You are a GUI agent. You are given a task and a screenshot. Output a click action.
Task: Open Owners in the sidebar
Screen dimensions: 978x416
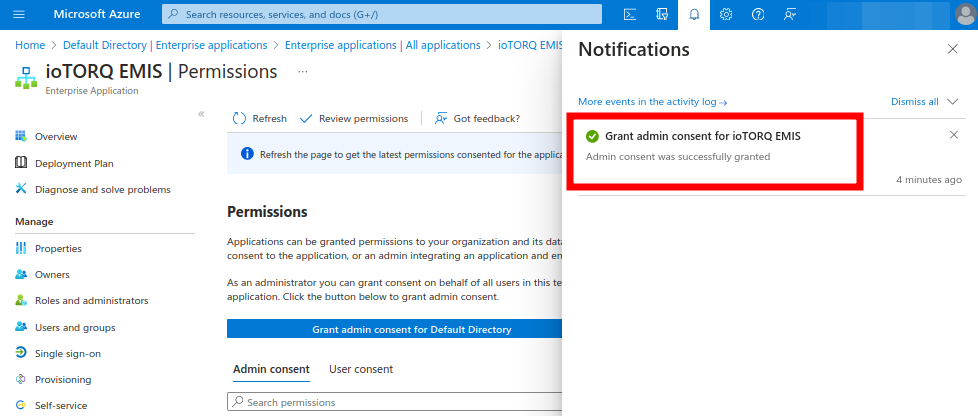pyautogui.click(x=52, y=274)
